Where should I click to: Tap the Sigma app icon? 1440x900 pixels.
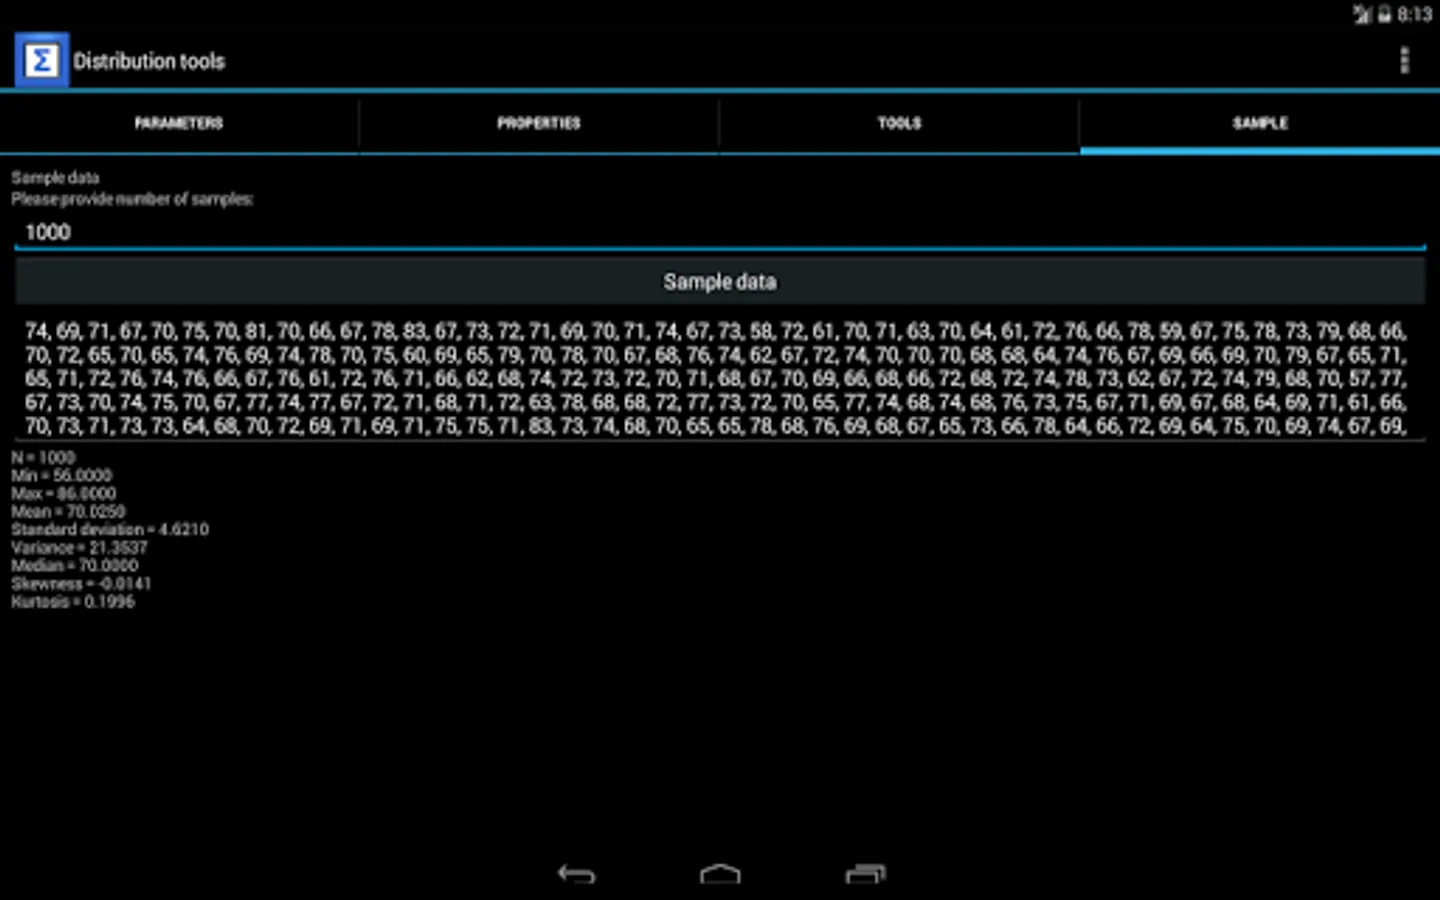41,60
